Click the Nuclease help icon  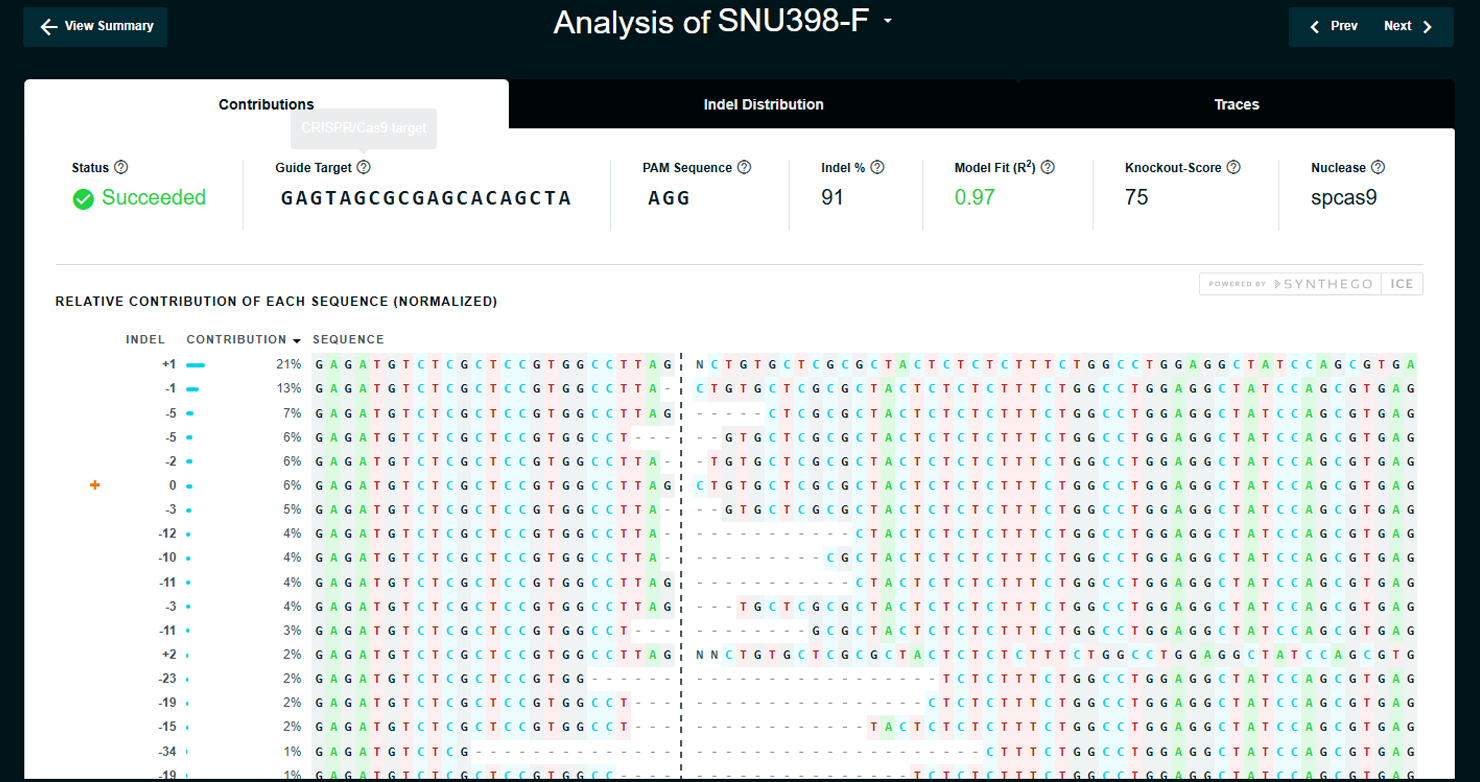(x=1378, y=168)
